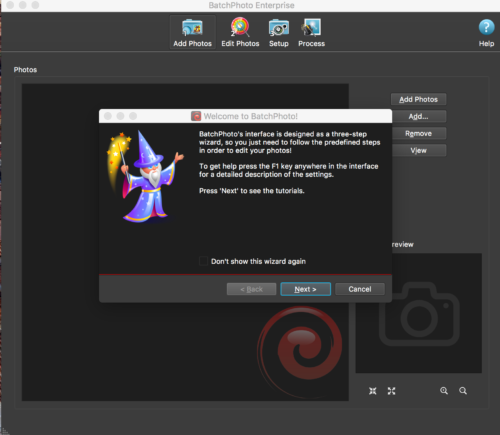This screenshot has width=500, height=435.
Task: Minimize the BatchPhoto Enterprise main window
Action: [x=23, y=5]
